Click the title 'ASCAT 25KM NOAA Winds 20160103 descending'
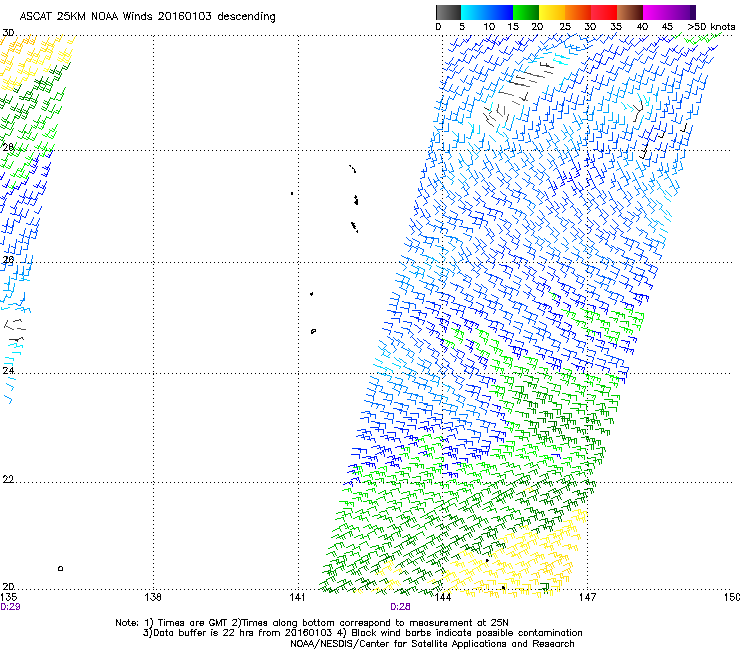740x650 pixels. pyautogui.click(x=147, y=17)
